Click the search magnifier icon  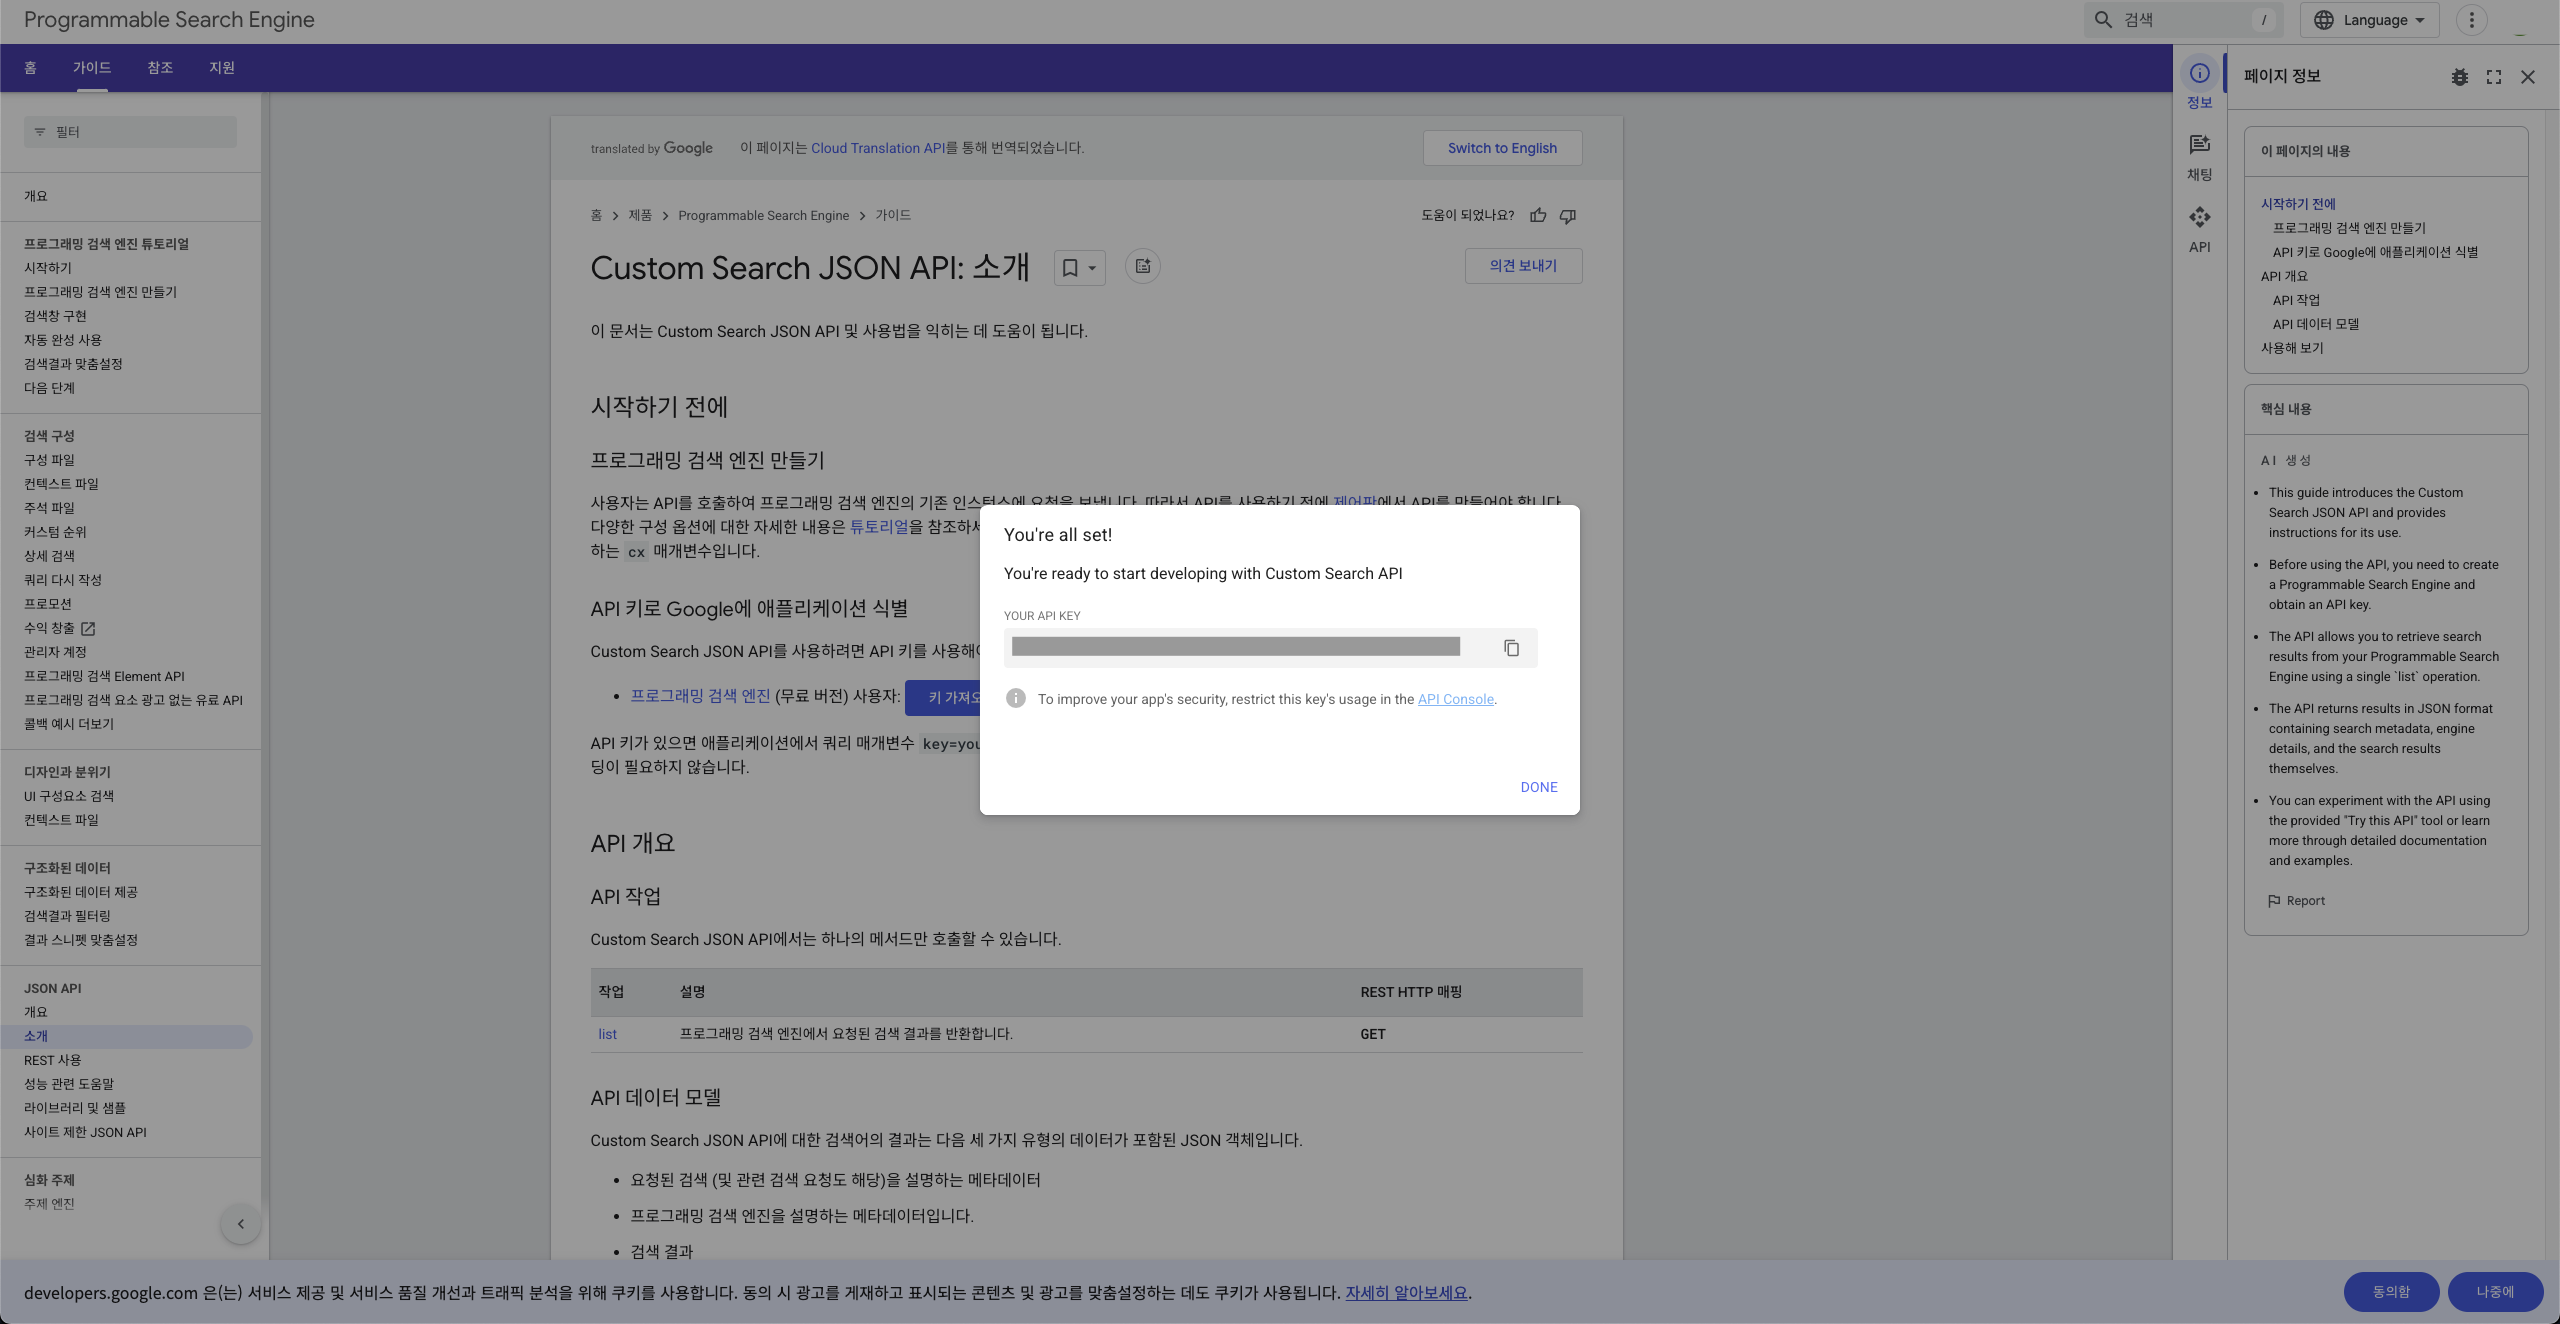point(2103,20)
